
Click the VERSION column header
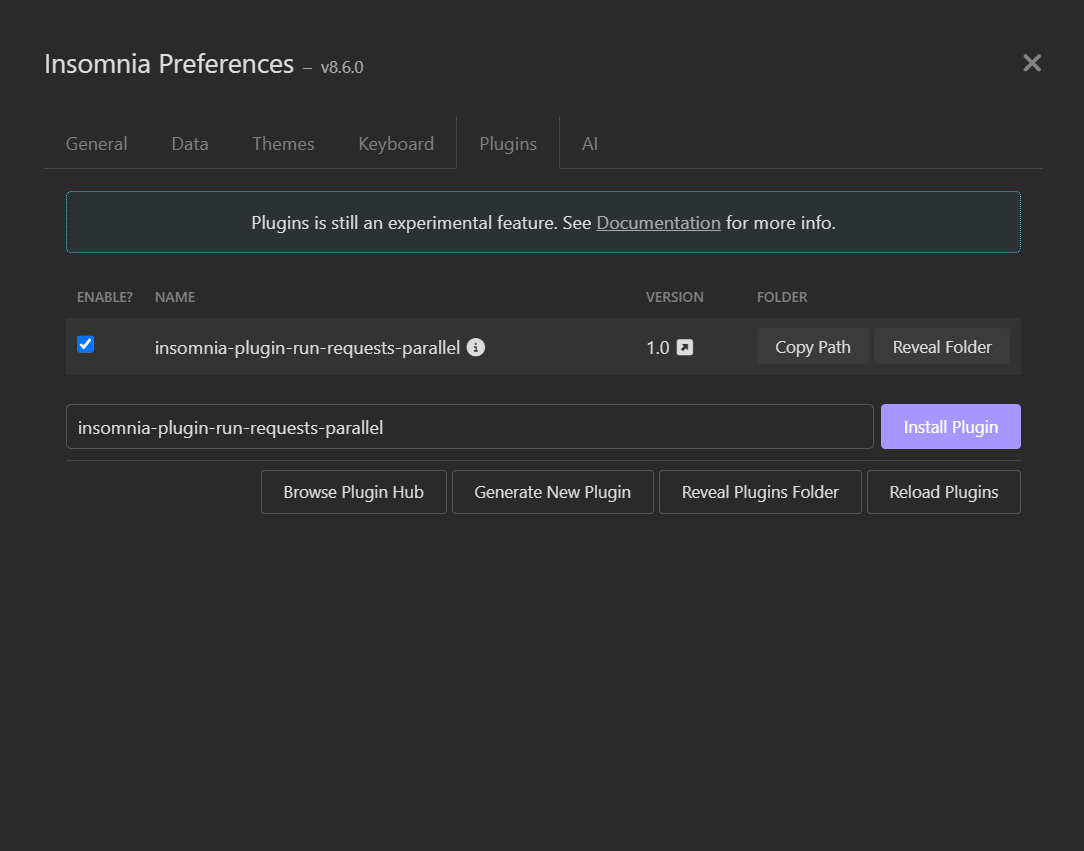point(675,297)
